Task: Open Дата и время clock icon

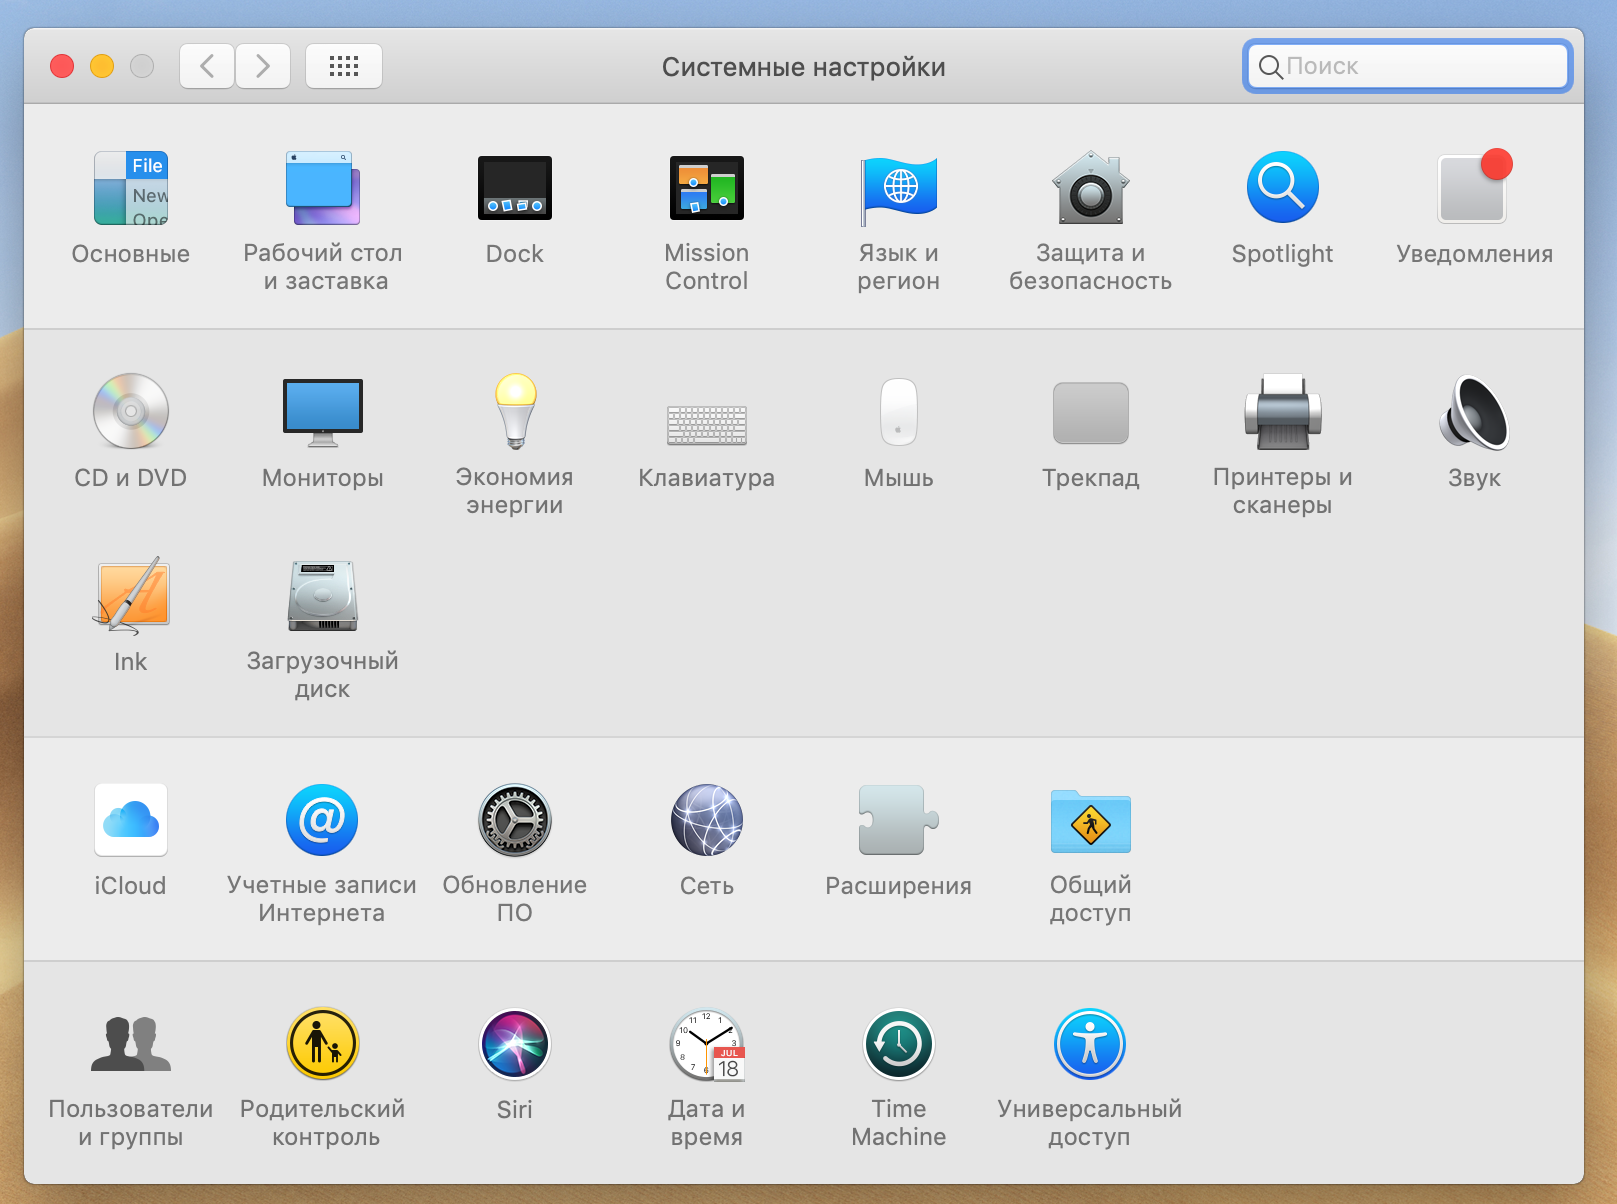Action: point(707,1044)
